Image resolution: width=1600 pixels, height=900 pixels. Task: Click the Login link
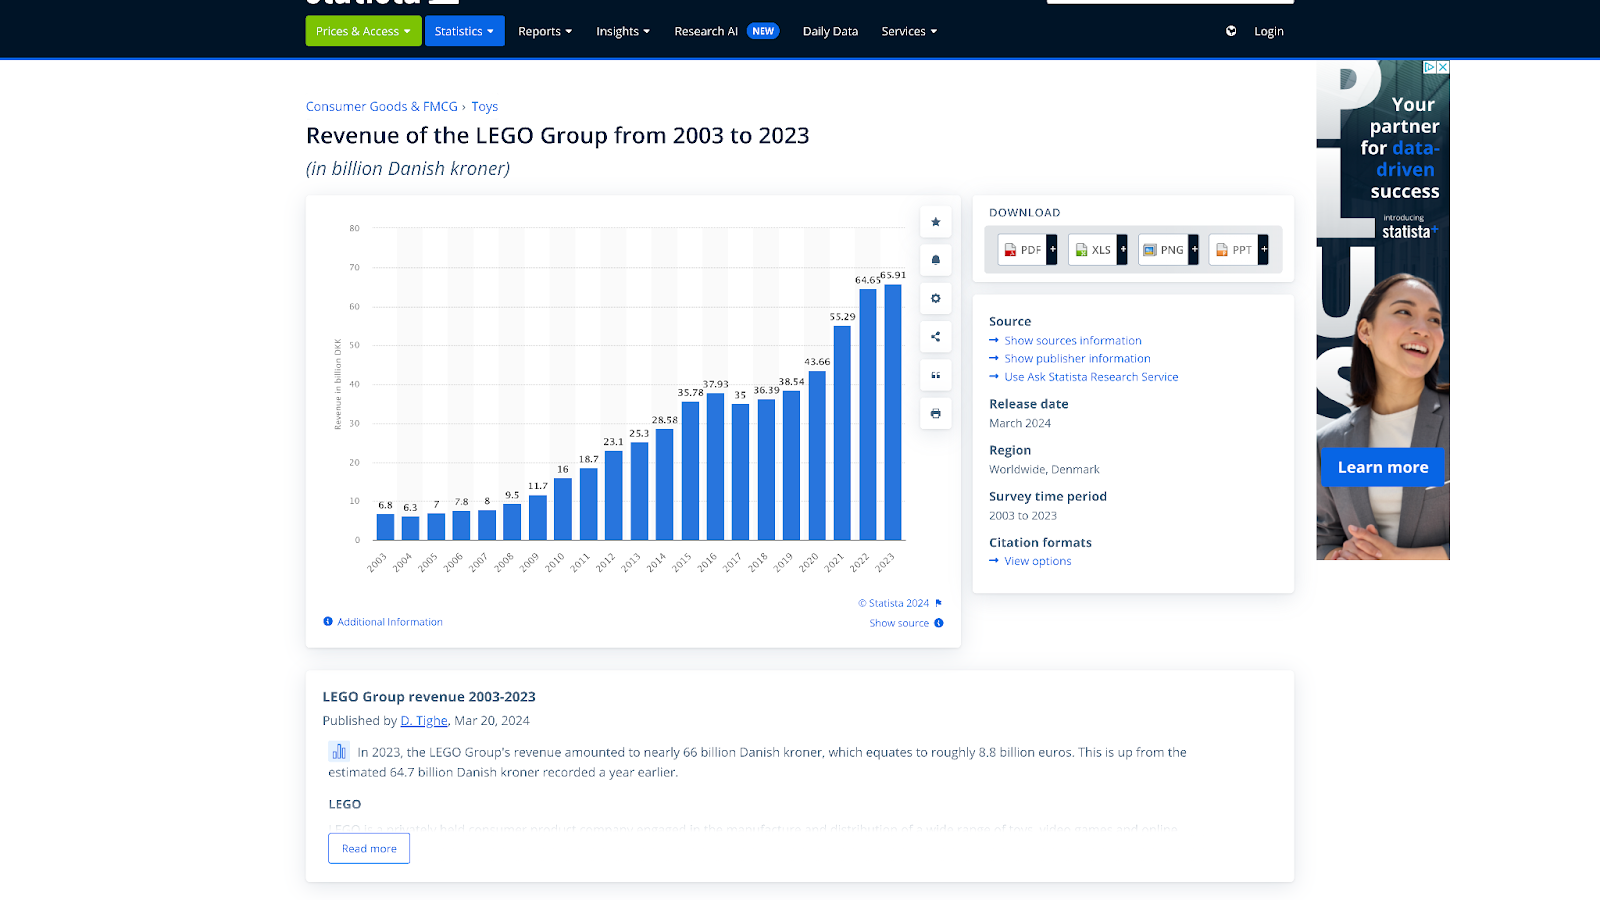tap(1269, 31)
